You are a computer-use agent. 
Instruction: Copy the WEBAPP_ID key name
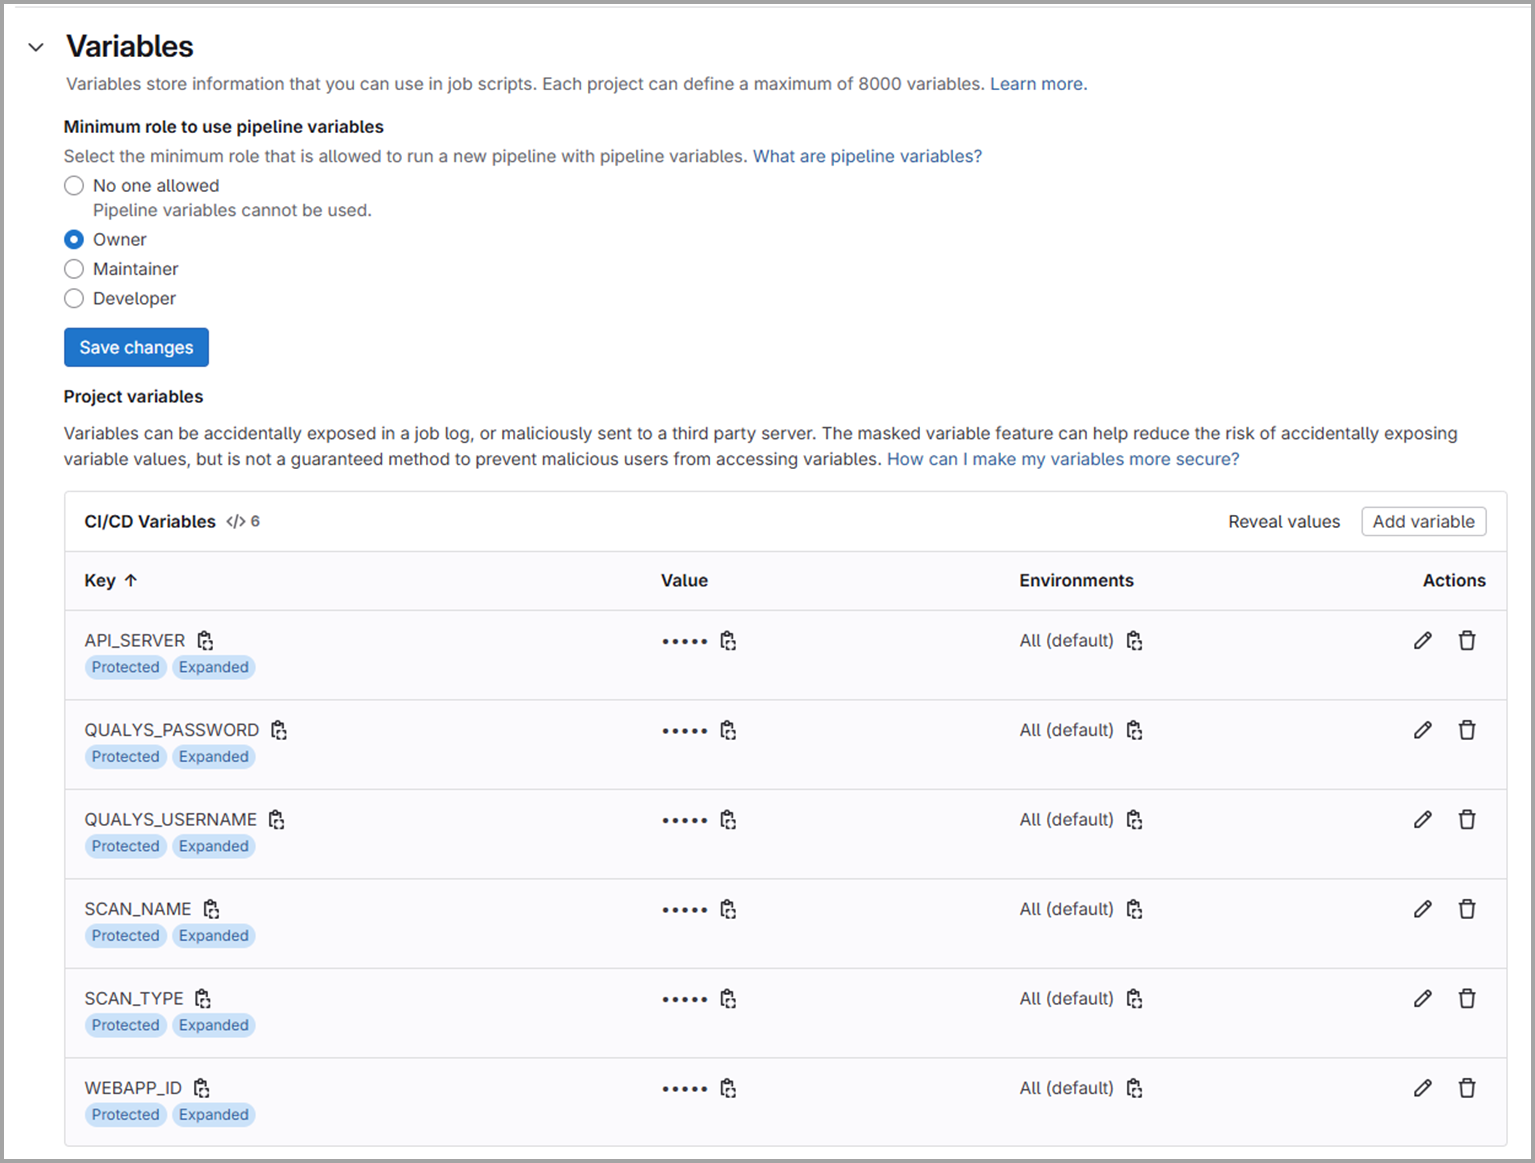202,1088
